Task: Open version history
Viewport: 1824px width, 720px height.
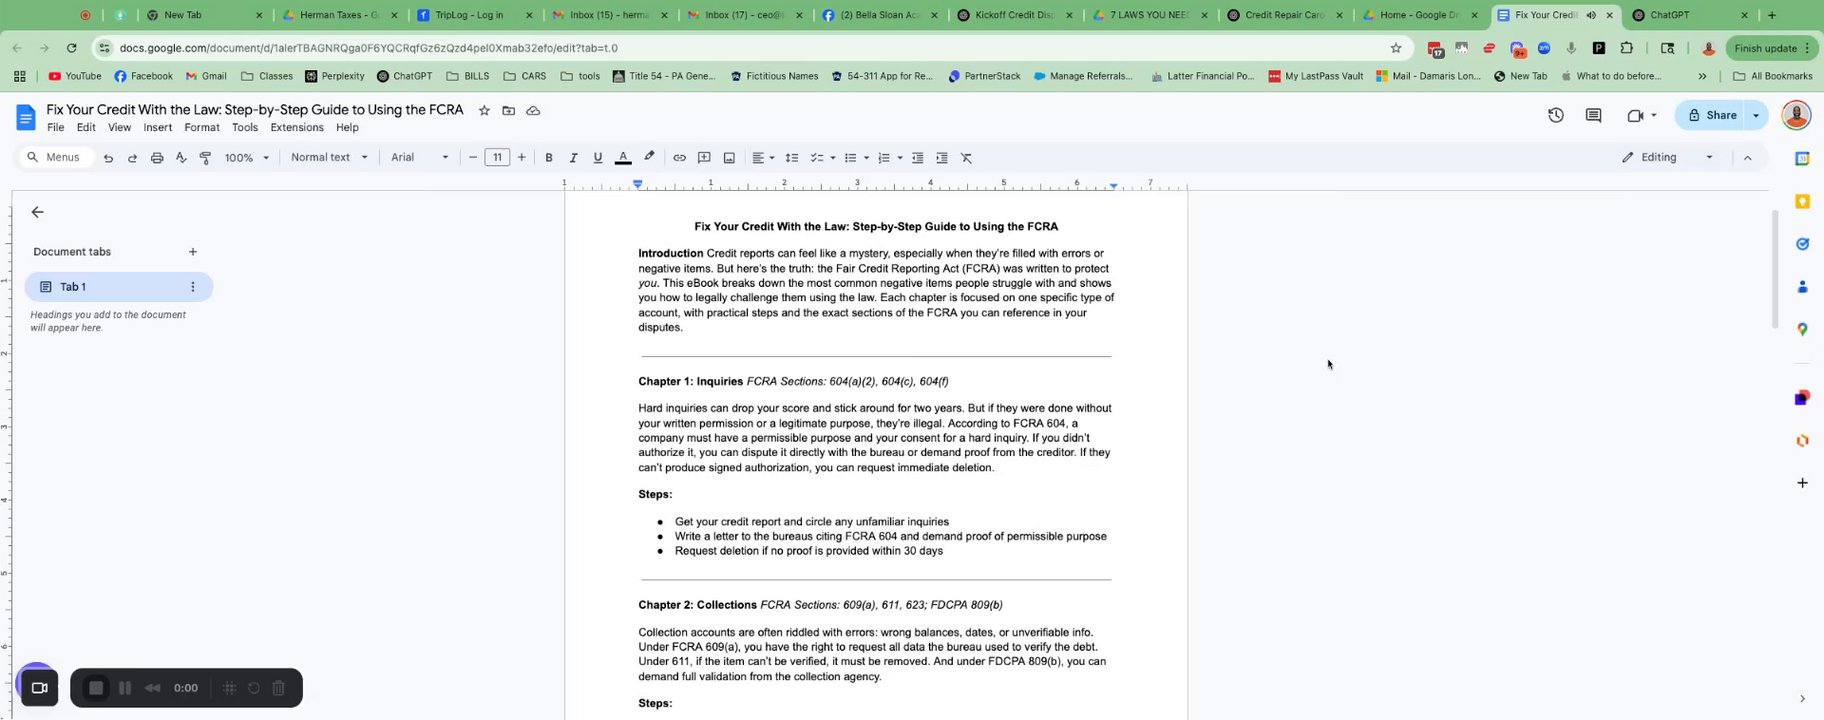Action: (1556, 115)
